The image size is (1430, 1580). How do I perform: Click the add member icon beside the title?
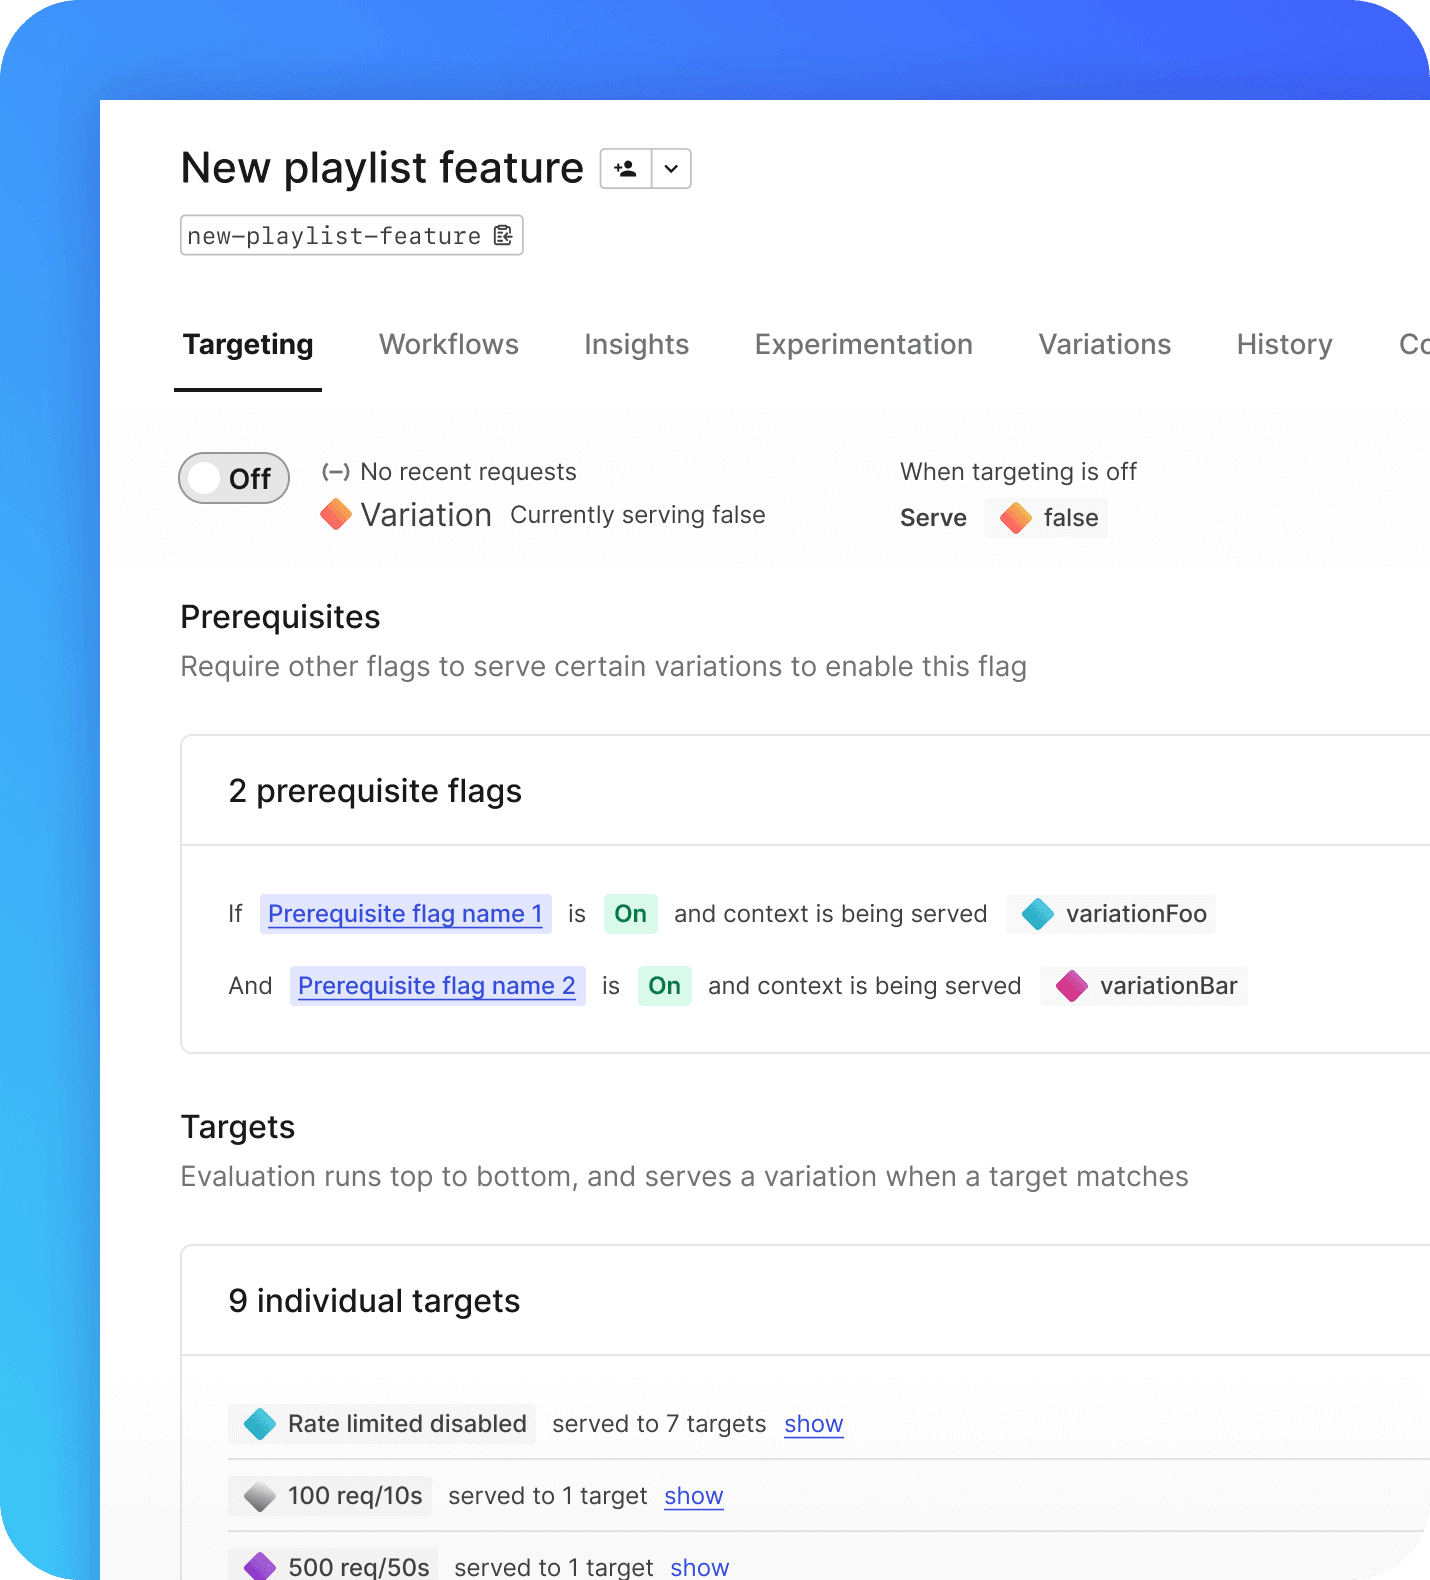coord(626,169)
